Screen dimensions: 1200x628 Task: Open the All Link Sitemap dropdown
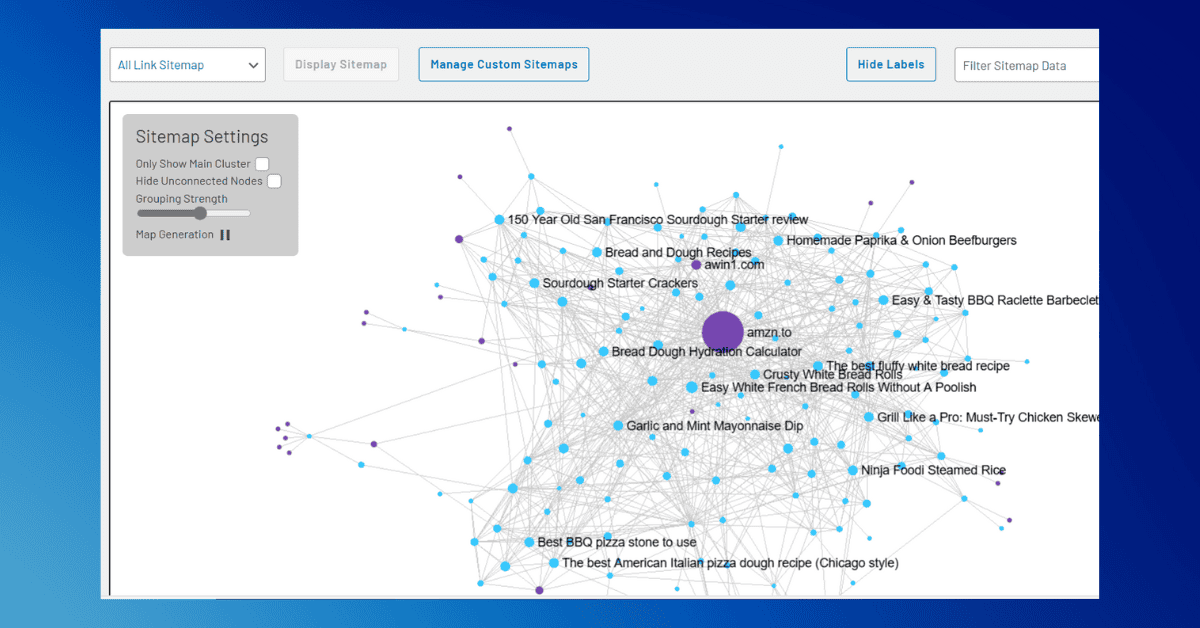tap(188, 65)
